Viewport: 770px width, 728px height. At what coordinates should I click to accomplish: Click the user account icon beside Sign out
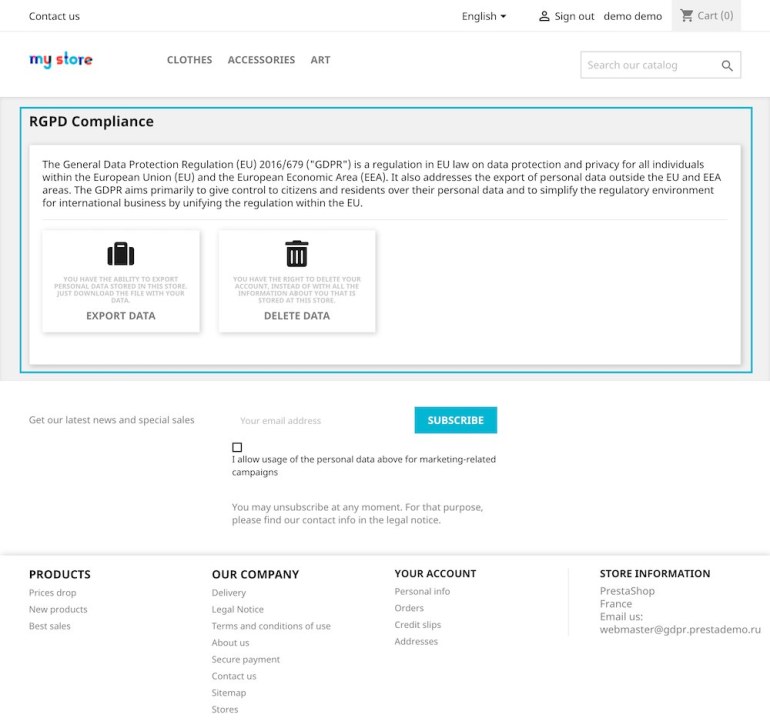click(x=544, y=16)
